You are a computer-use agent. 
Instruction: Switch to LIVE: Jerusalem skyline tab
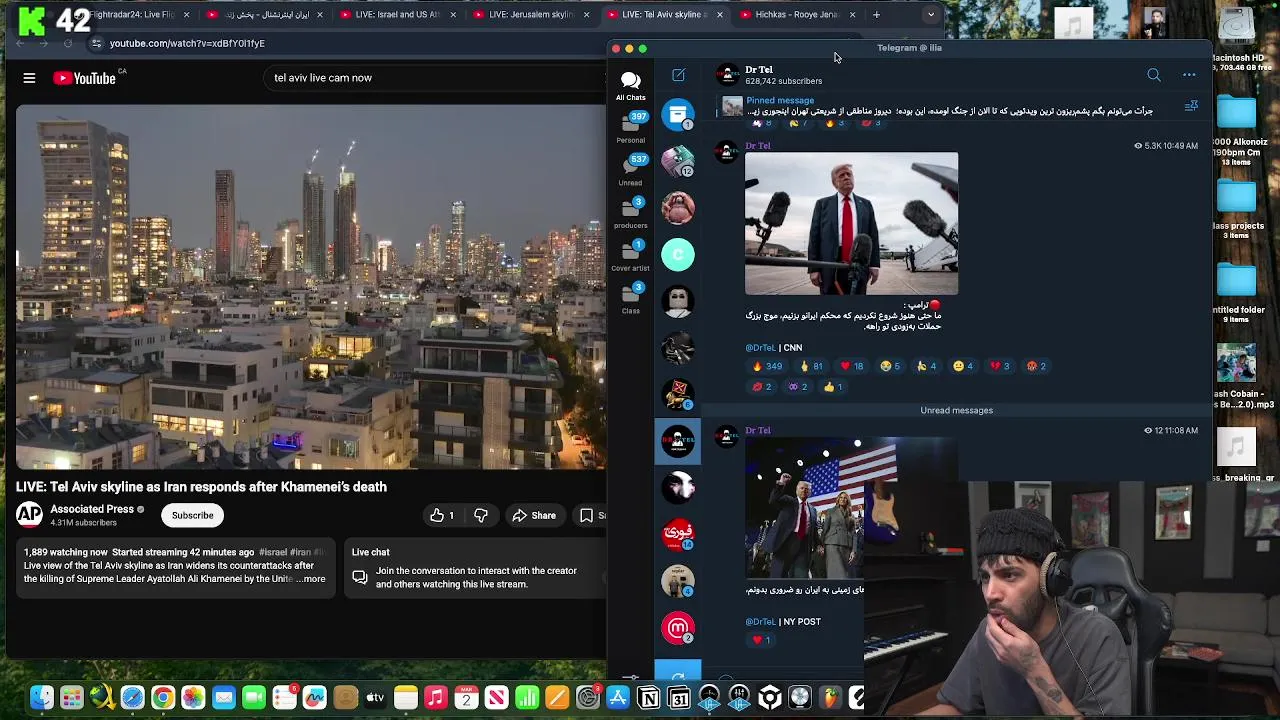pos(530,15)
